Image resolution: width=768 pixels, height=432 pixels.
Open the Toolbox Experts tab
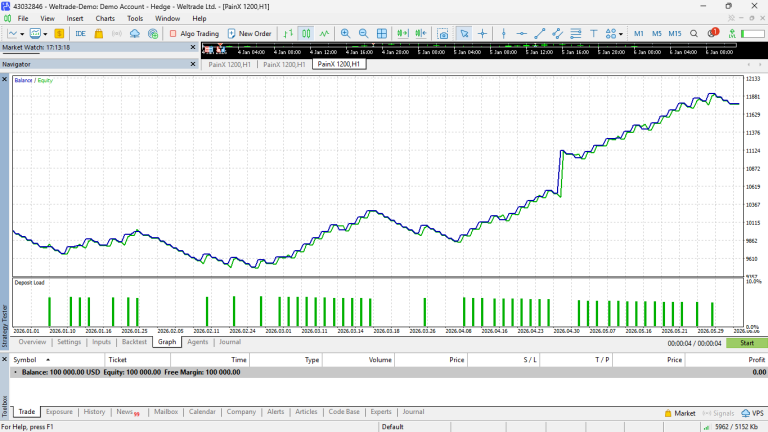[381, 412]
